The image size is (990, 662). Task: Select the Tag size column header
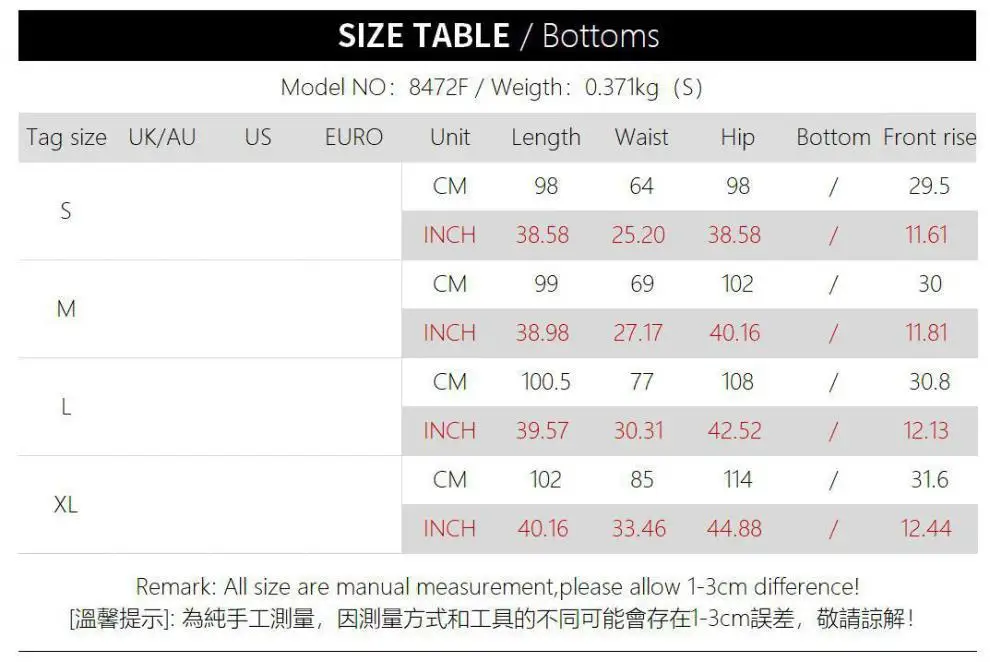click(x=66, y=138)
